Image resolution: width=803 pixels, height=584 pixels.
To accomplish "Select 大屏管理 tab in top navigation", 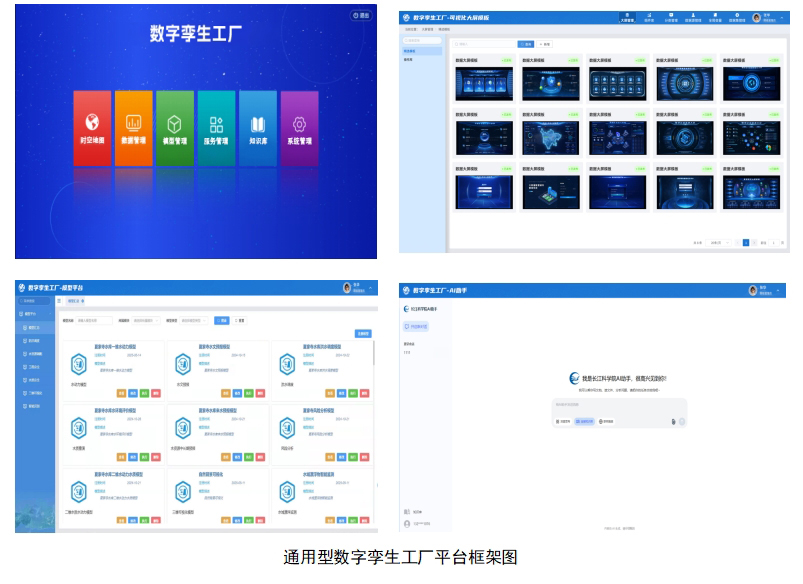I will (x=627, y=17).
